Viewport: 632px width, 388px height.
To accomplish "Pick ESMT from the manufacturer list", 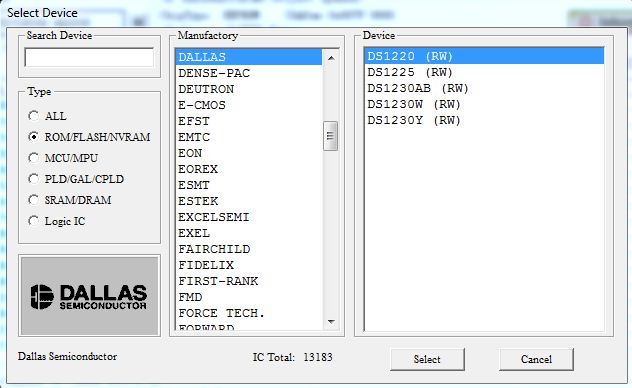I will 249,185.
